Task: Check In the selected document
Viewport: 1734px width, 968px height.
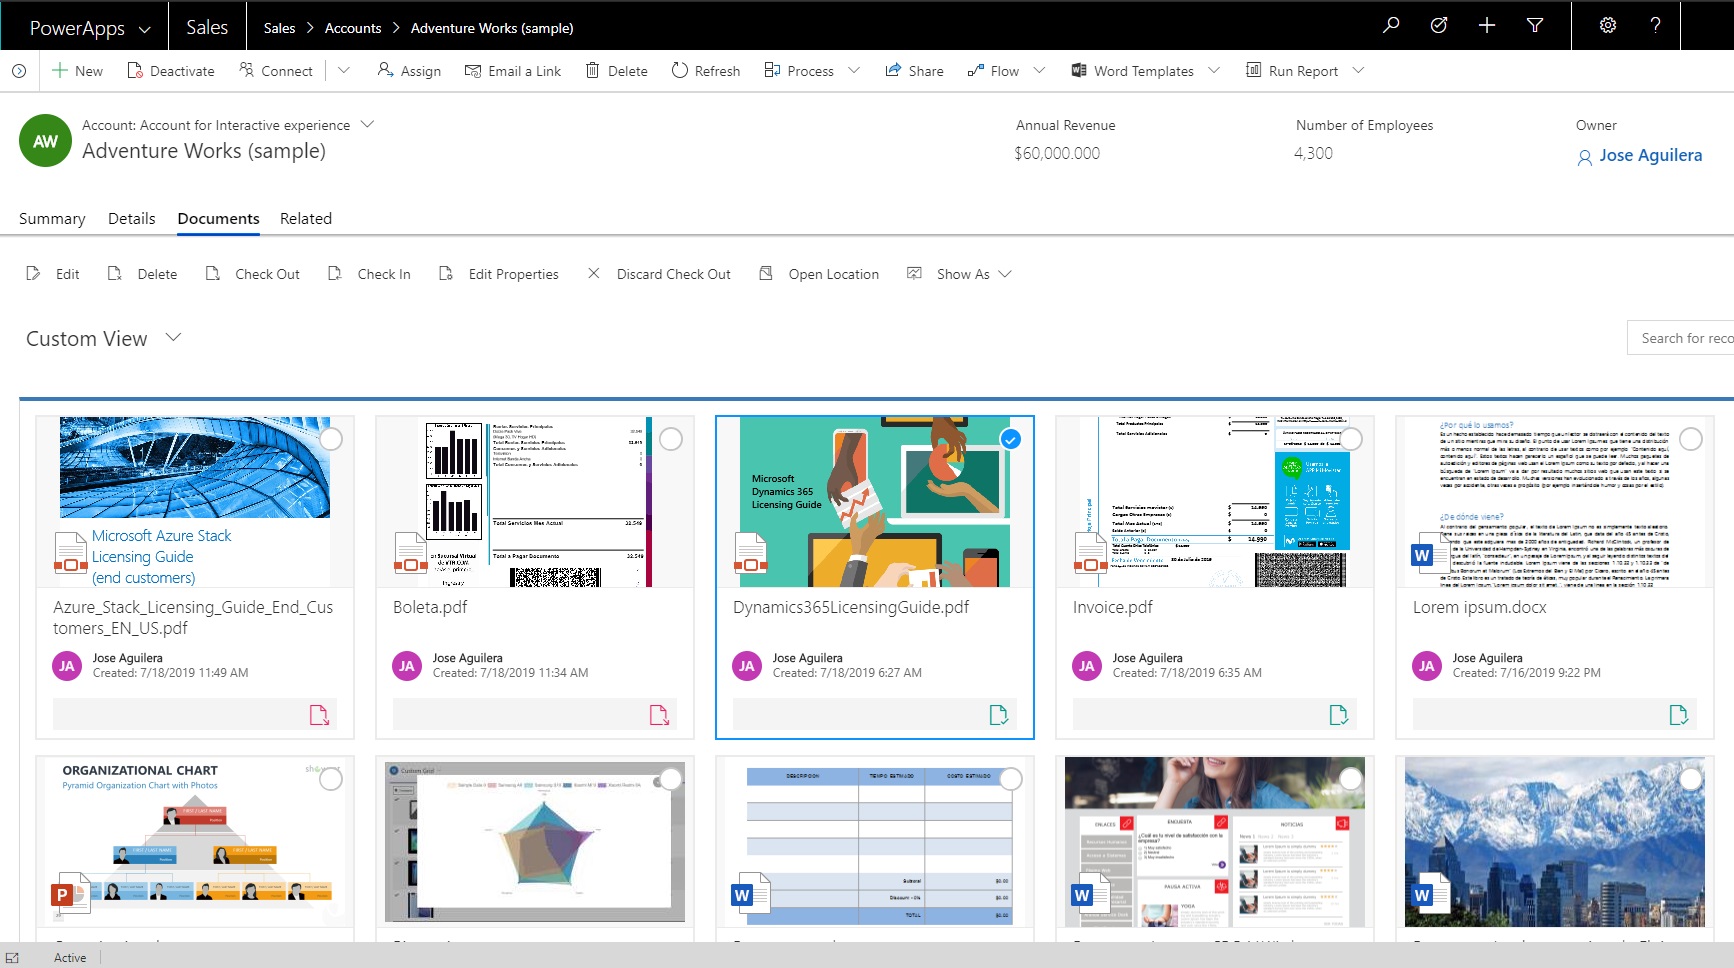Action: click(369, 274)
